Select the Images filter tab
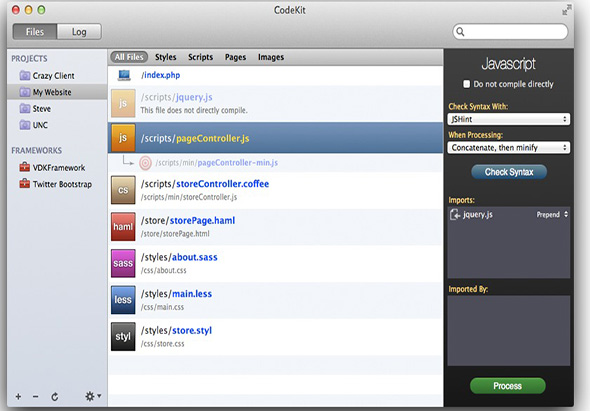590x411 pixels. (271, 57)
